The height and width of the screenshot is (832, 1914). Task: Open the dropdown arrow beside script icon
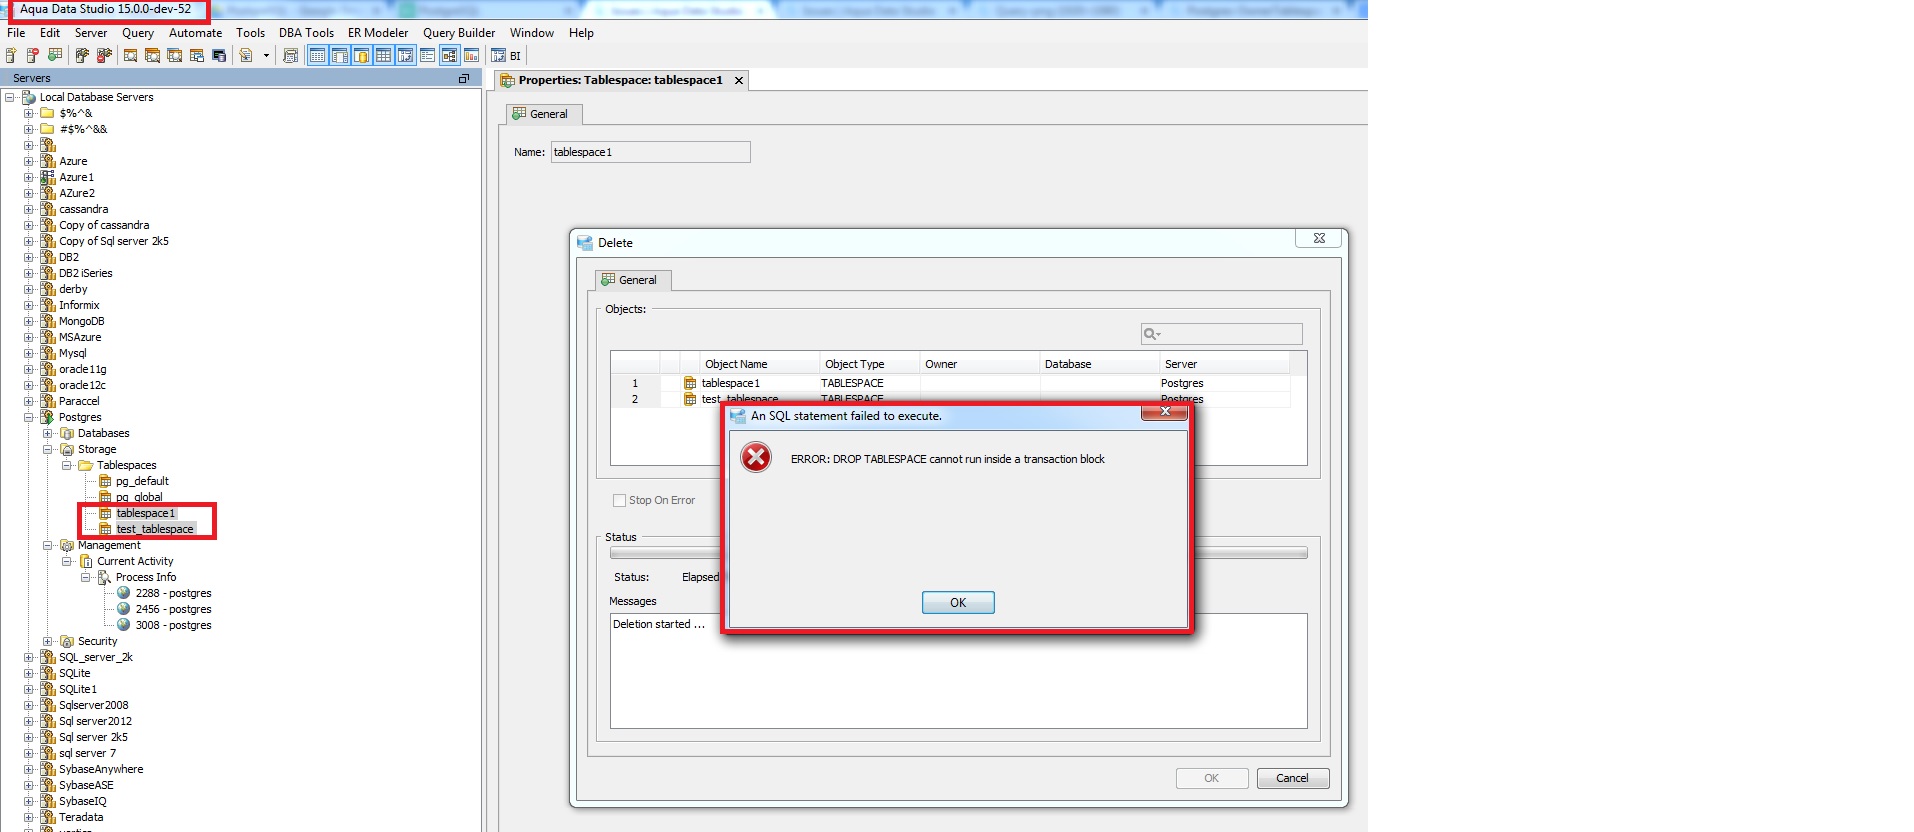(x=266, y=55)
